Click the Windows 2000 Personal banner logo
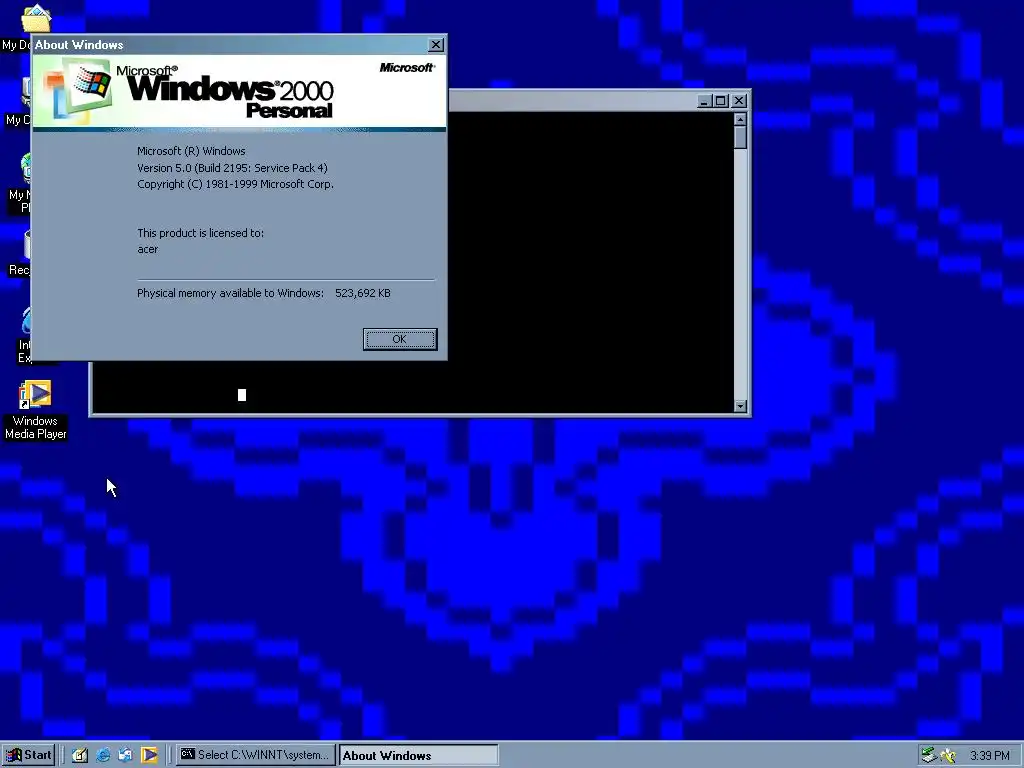 (240, 91)
